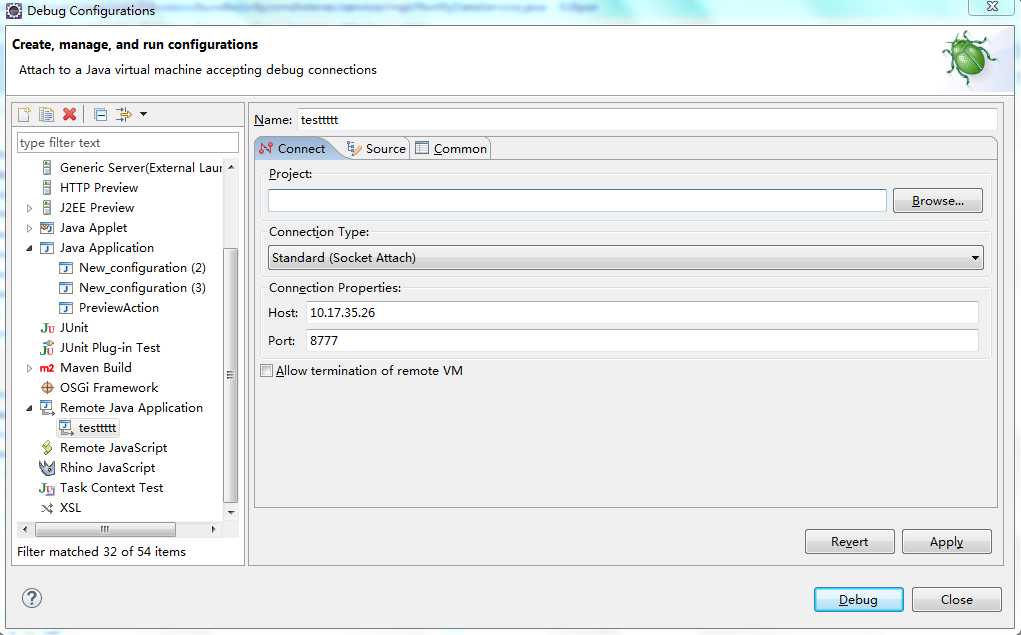
Task: Click the Help question mark icon
Action: click(32, 598)
